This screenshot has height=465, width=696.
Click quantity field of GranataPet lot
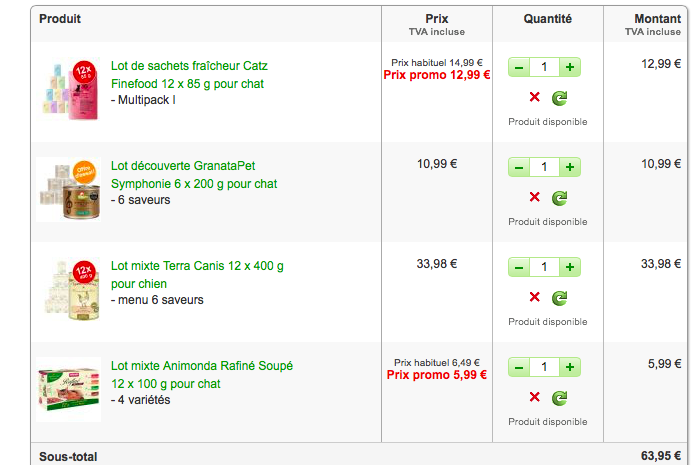544,167
